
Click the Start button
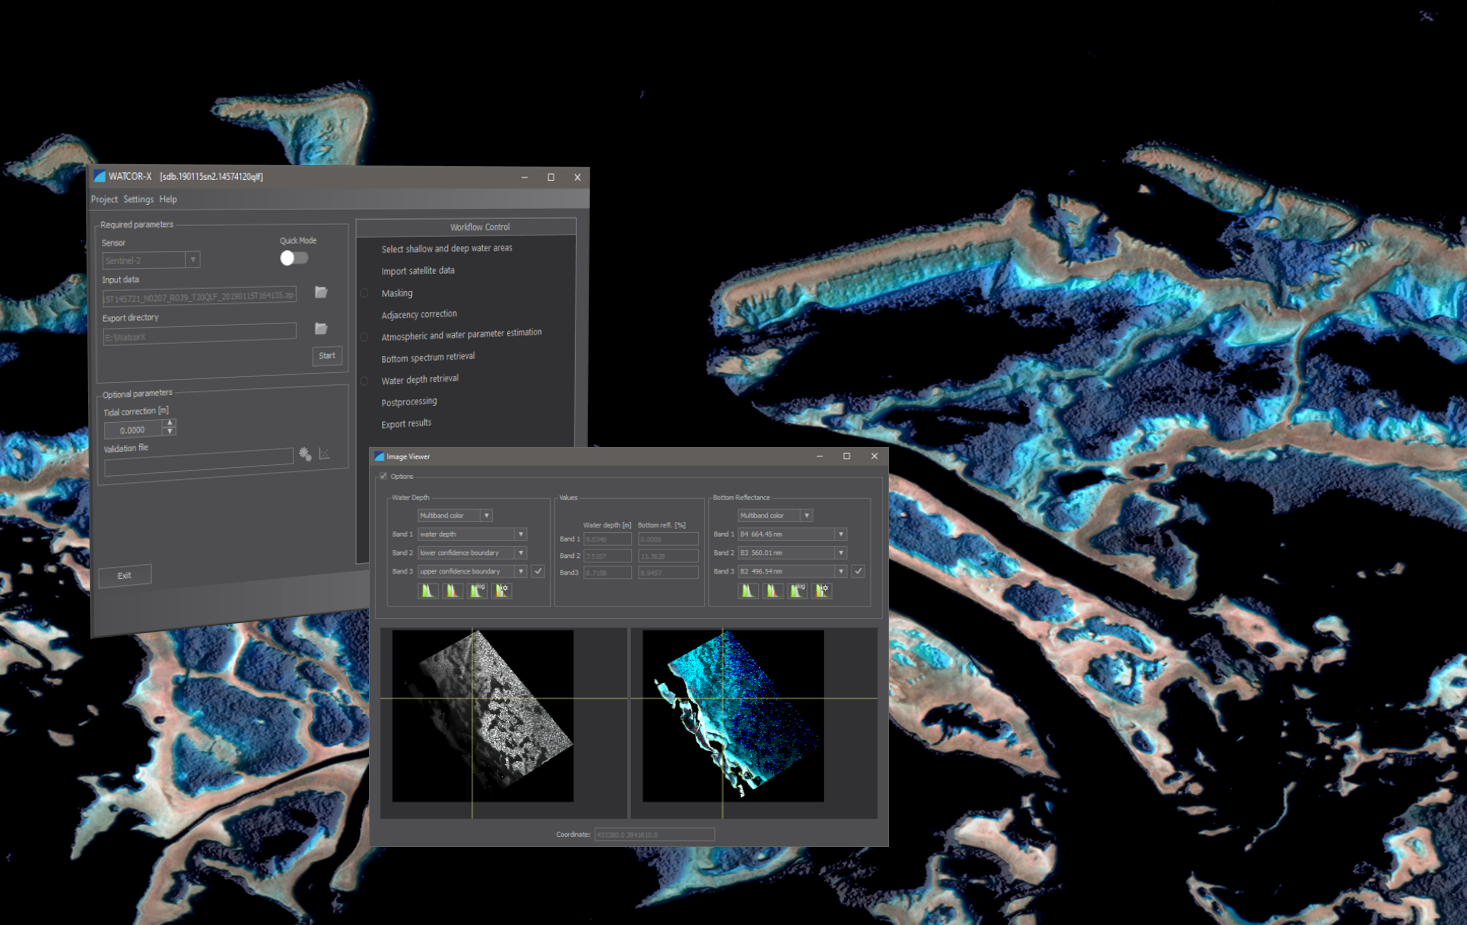(327, 356)
